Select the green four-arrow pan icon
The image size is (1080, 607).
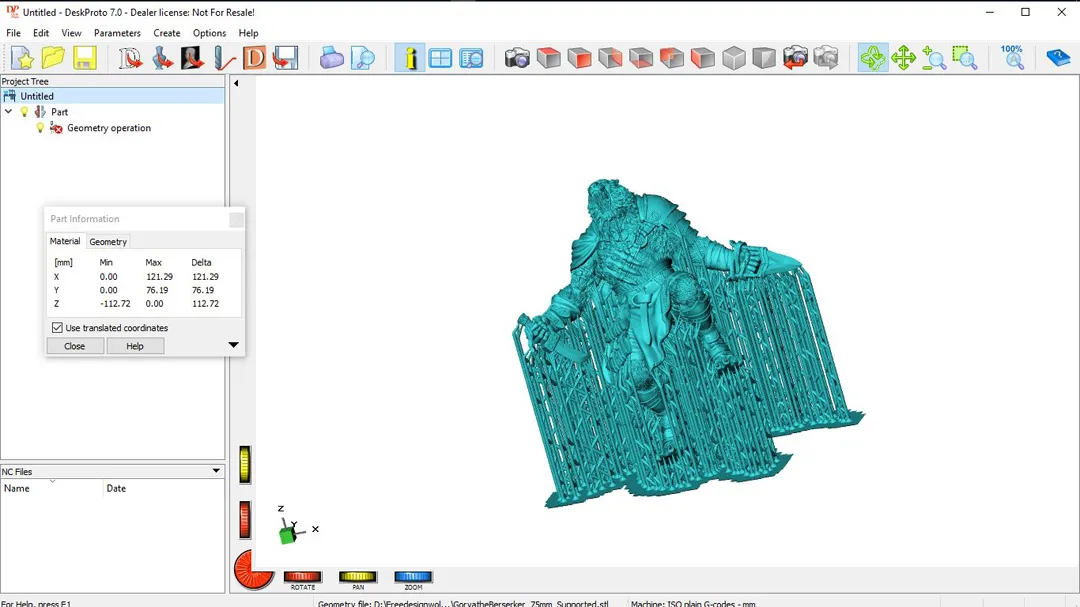[903, 59]
